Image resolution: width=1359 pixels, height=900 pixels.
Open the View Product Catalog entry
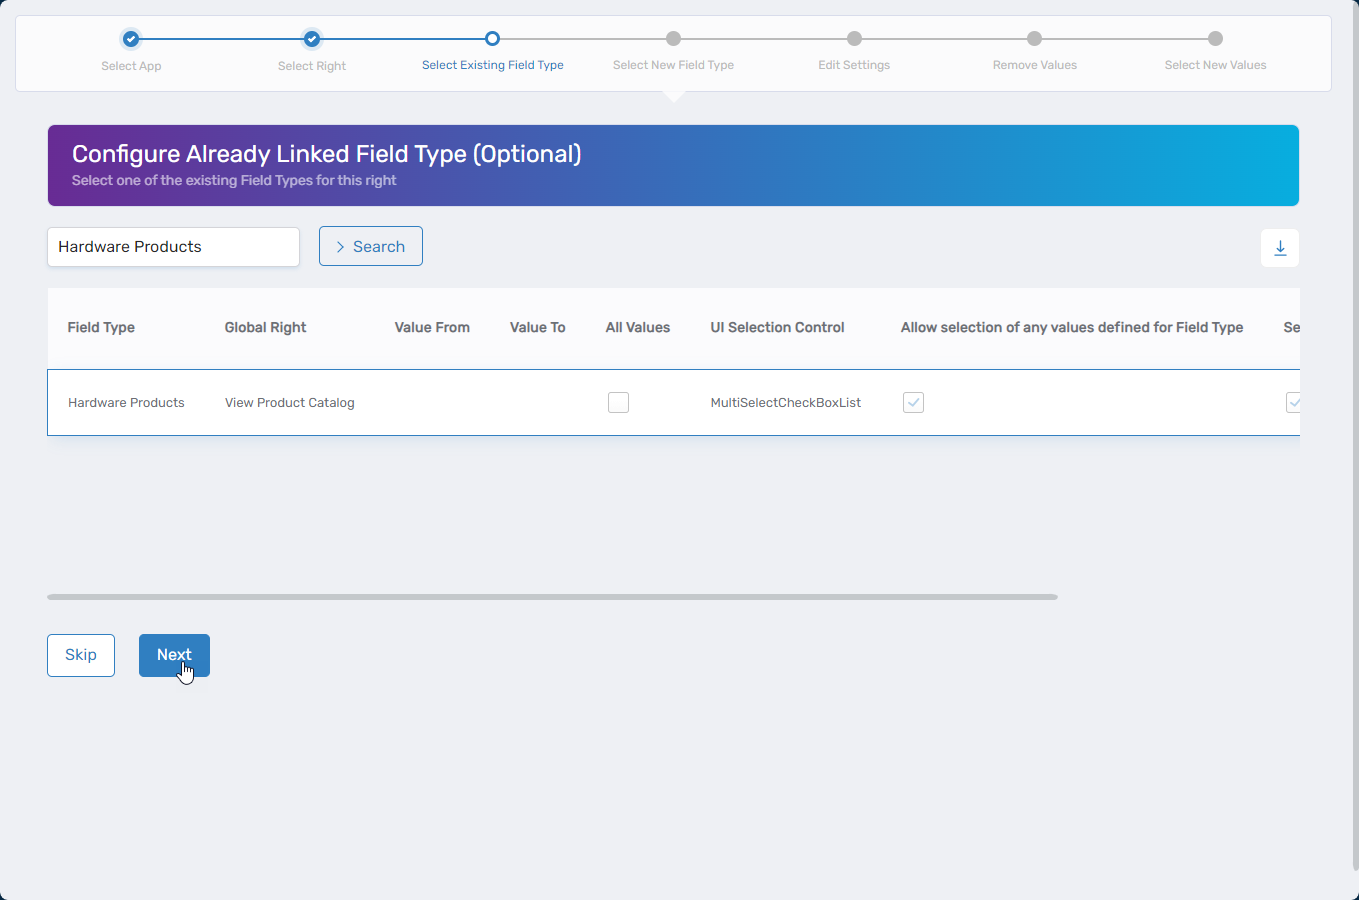(289, 402)
